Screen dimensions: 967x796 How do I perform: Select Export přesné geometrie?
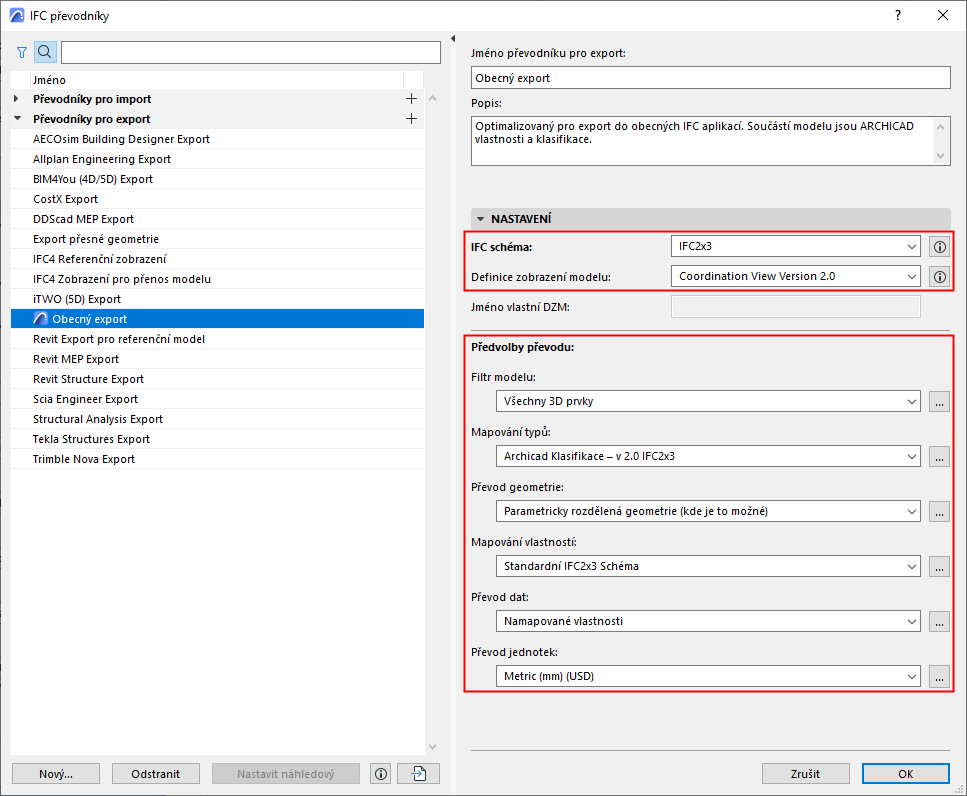tap(218, 239)
